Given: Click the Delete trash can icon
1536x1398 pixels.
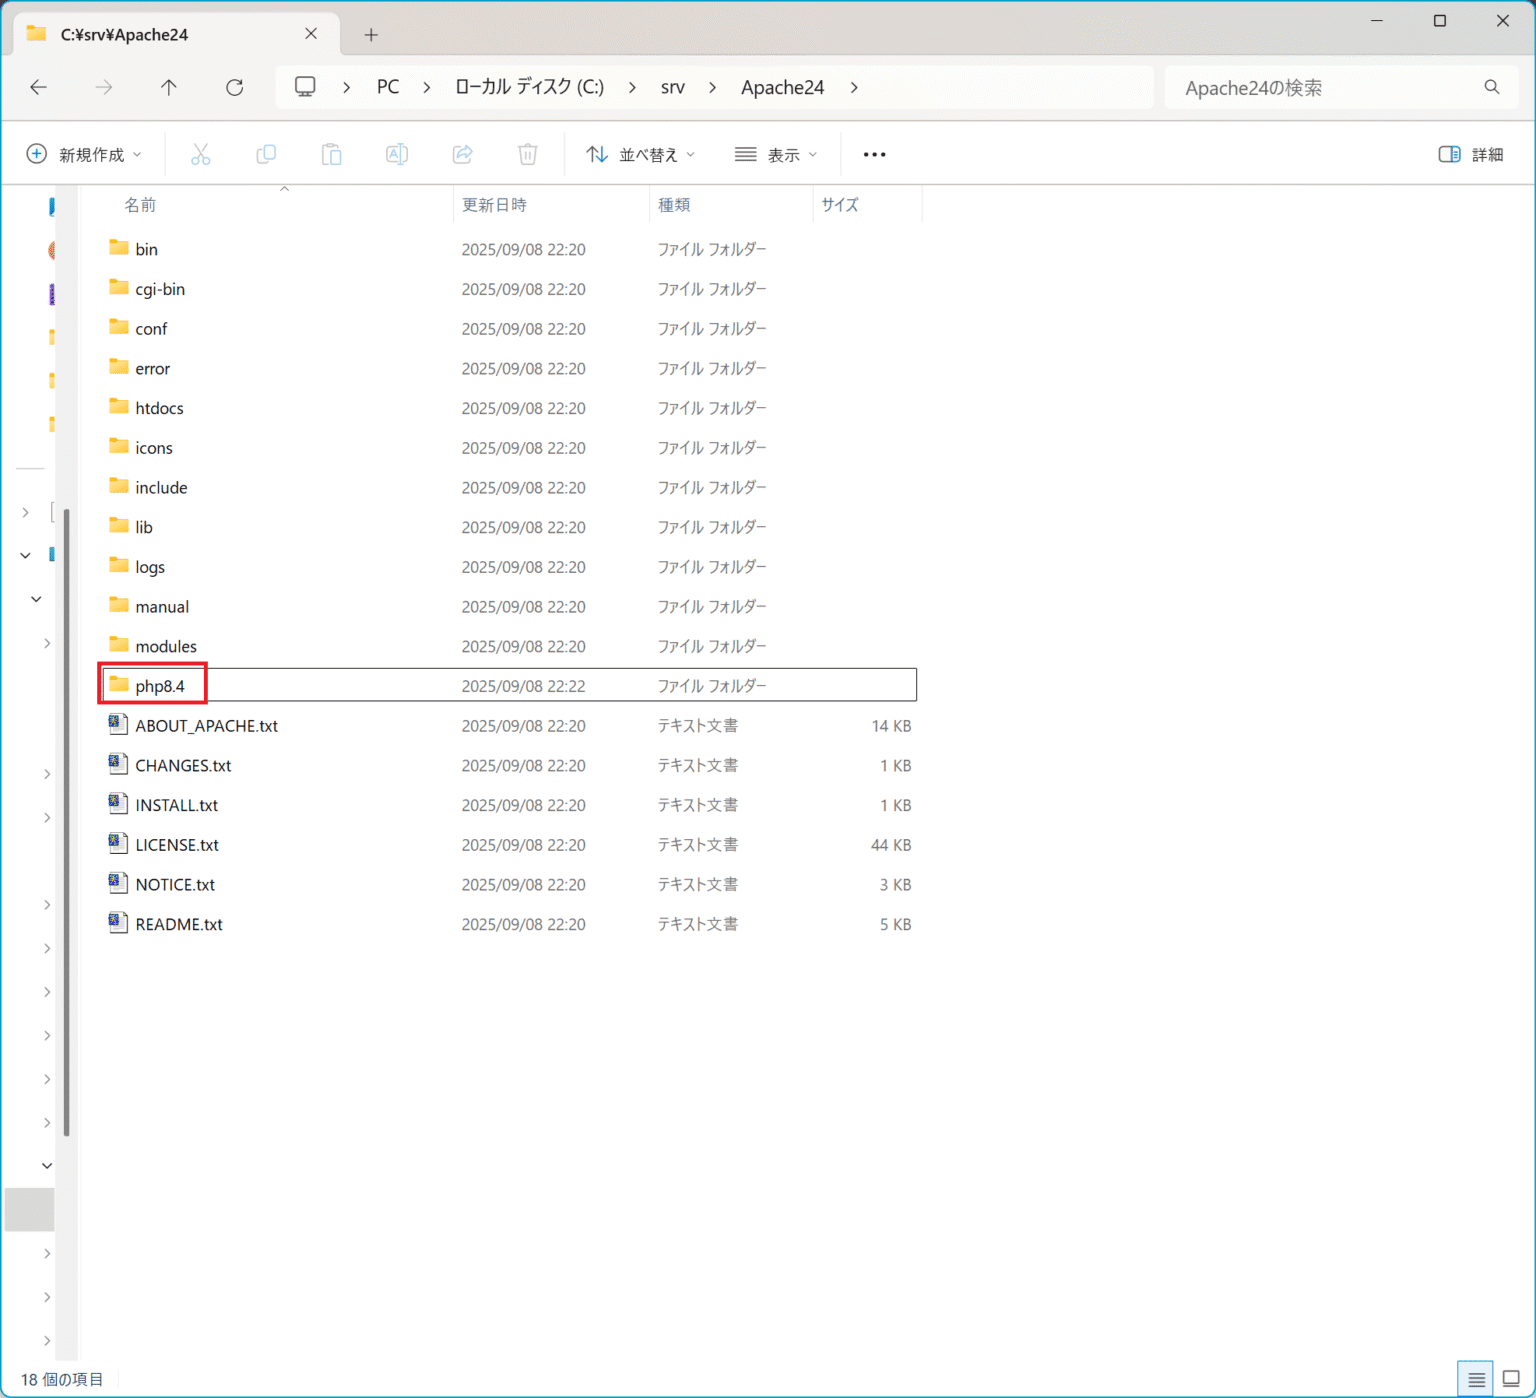Looking at the screenshot, I should click(x=528, y=154).
